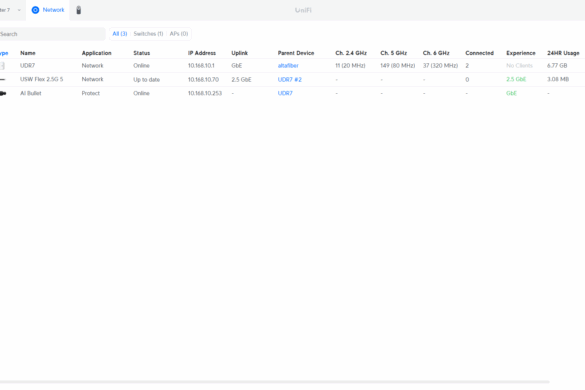This screenshot has height=390, width=585.
Task: Expand the console selector dropdown arrow
Action: point(19,10)
